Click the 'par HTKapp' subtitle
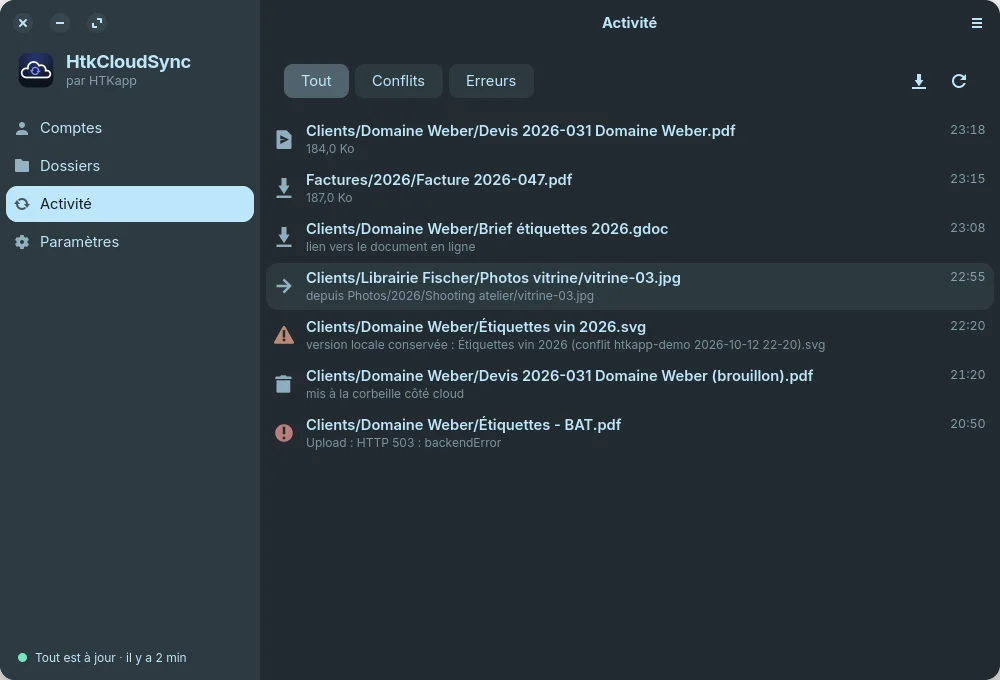1000x680 pixels. (101, 81)
